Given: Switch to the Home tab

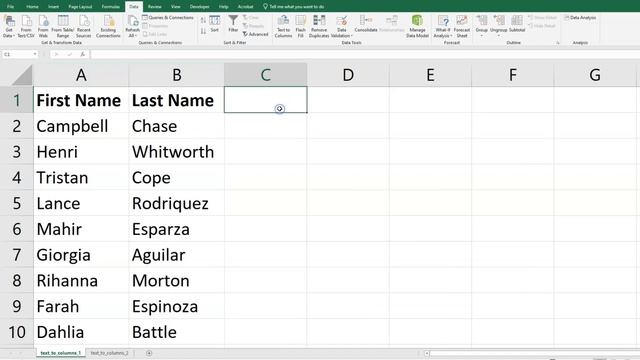Looking at the screenshot, I should pyautogui.click(x=32, y=7).
